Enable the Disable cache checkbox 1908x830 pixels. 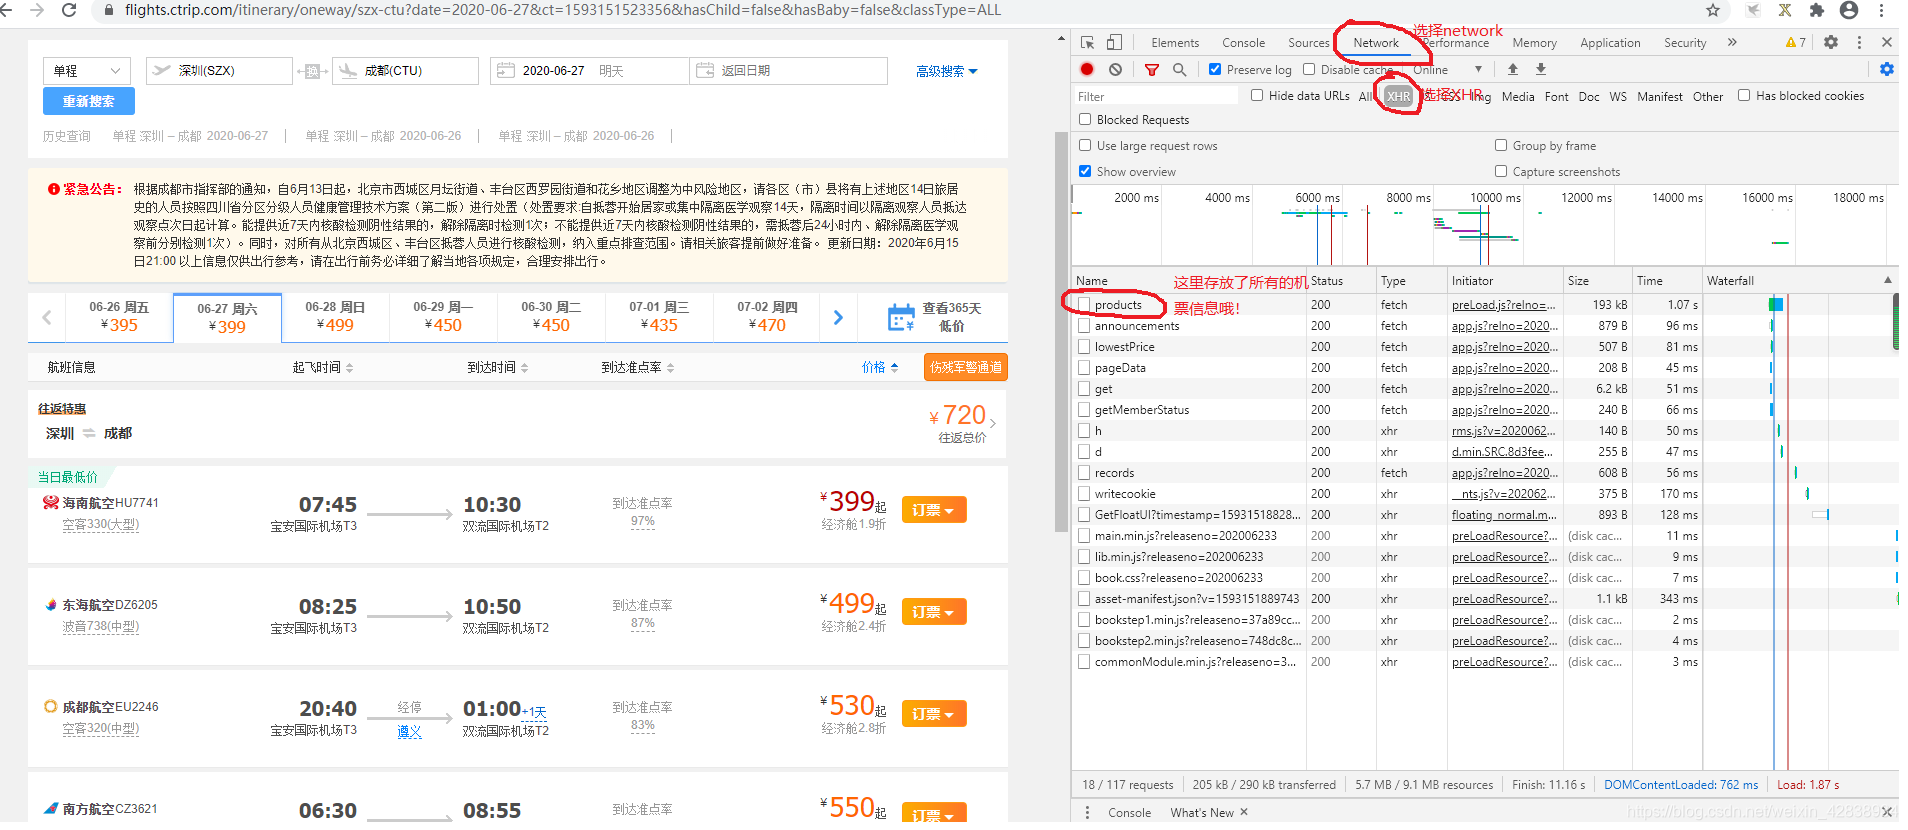point(1309,69)
